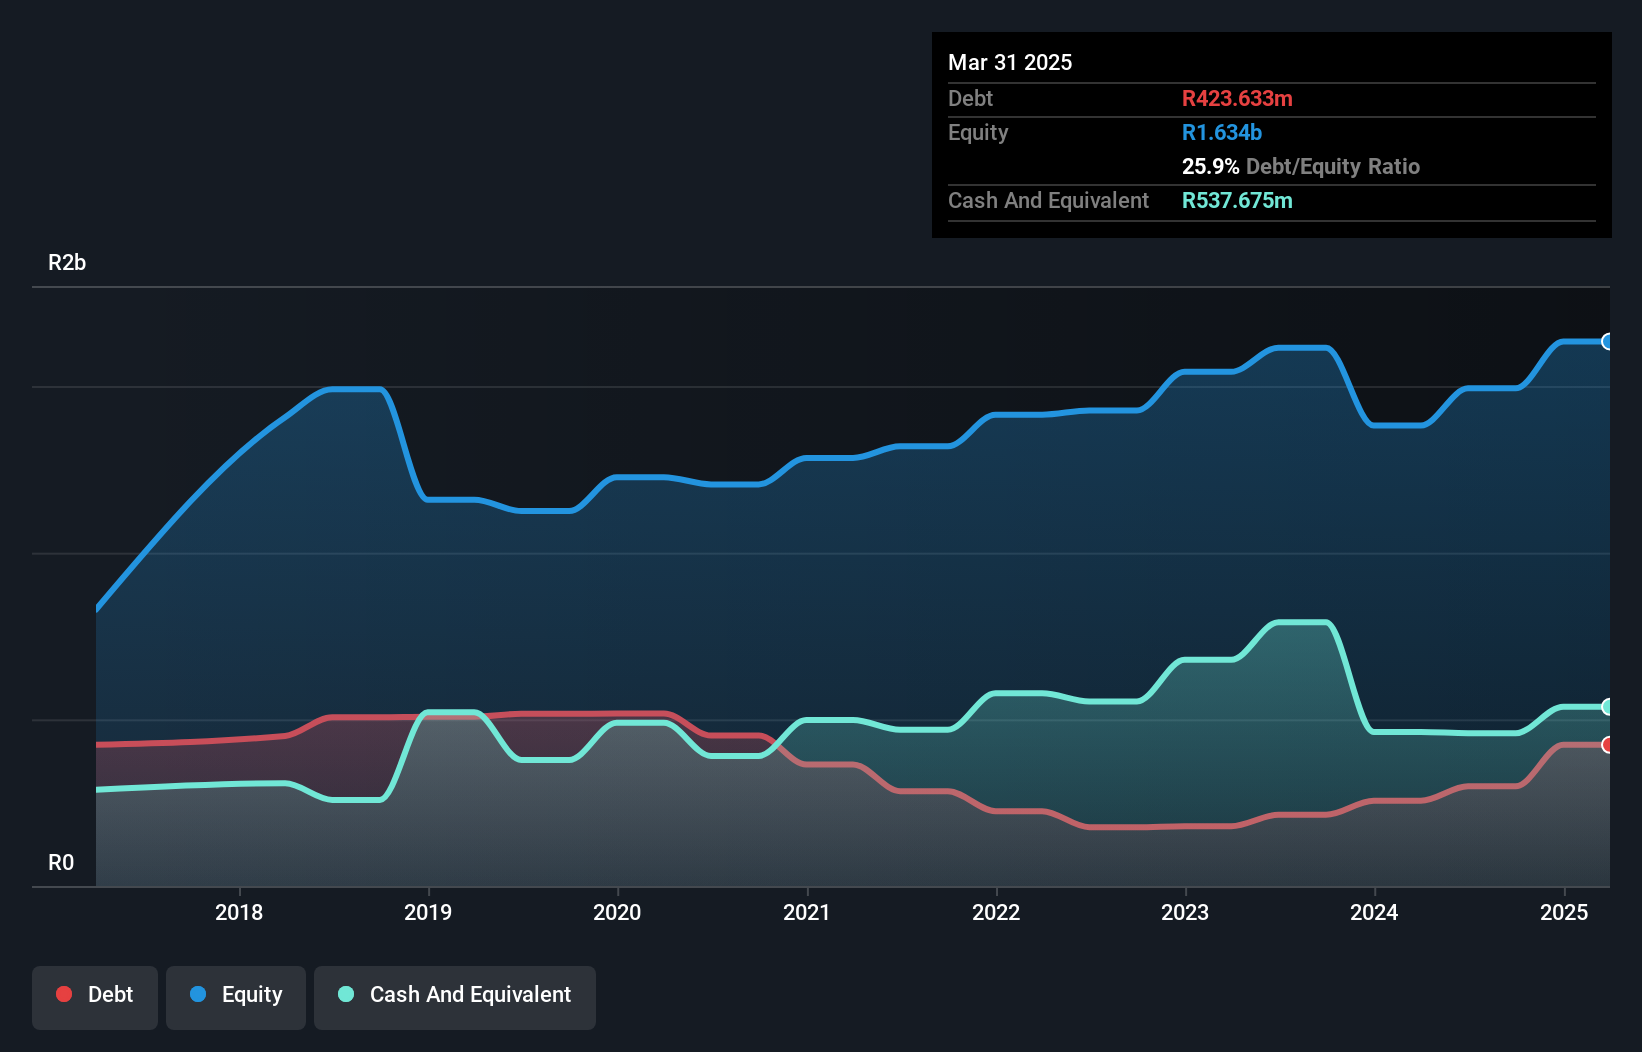The image size is (1642, 1052).
Task: Expand details for Debt/Equity Ratio row
Action: [1301, 166]
